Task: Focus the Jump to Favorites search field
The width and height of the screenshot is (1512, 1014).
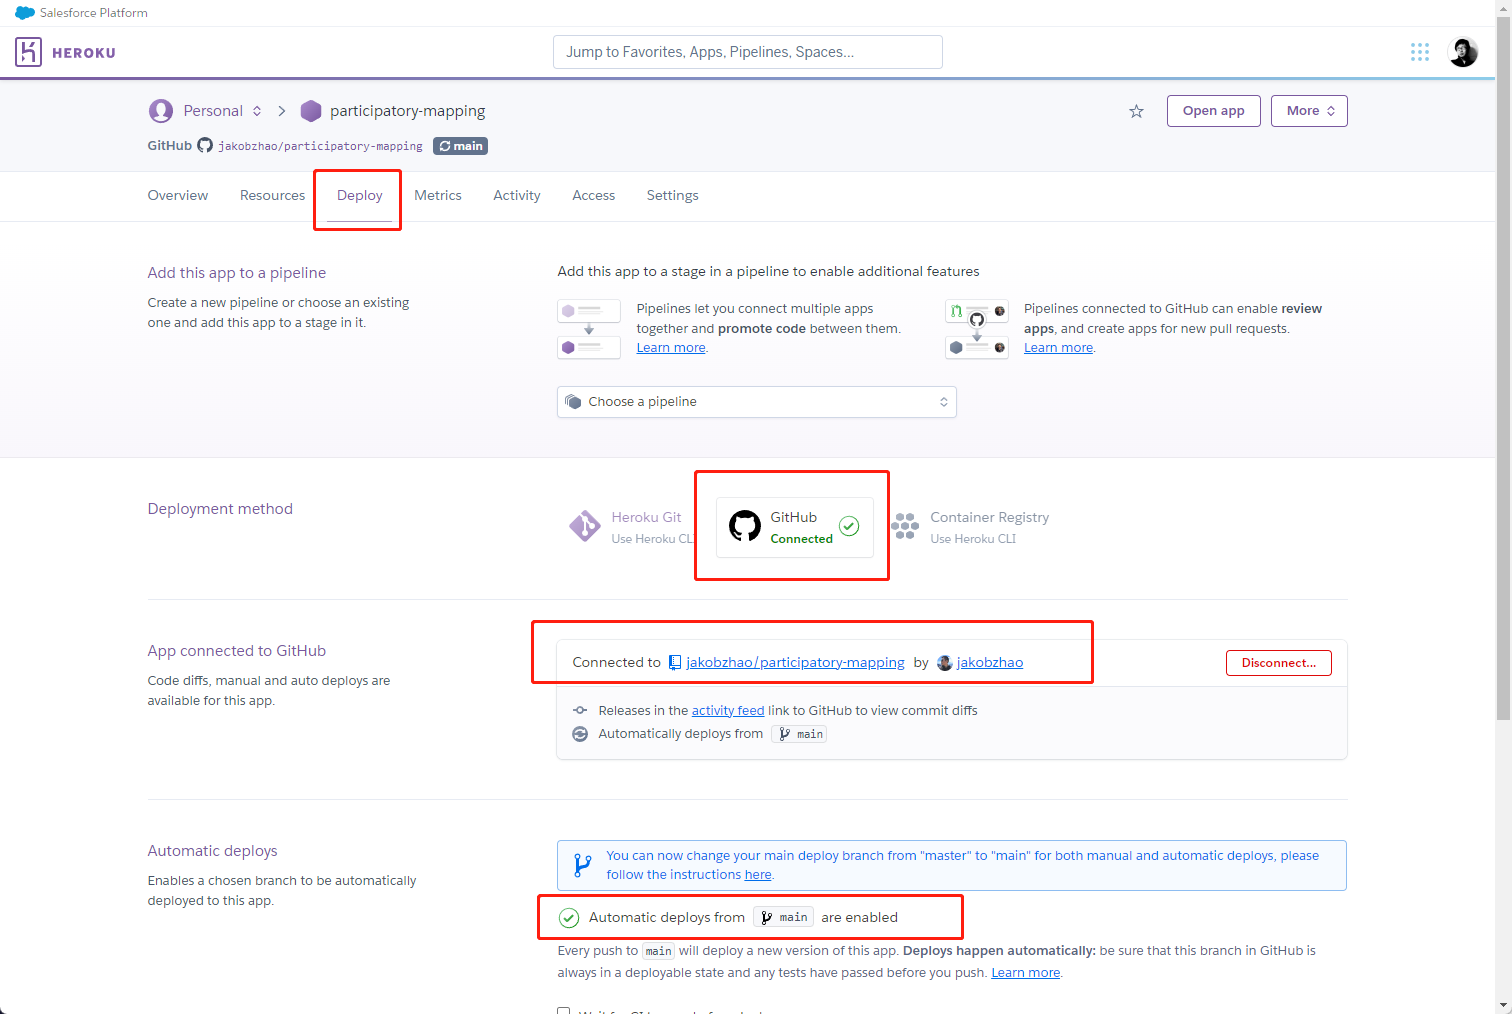Action: tap(748, 52)
